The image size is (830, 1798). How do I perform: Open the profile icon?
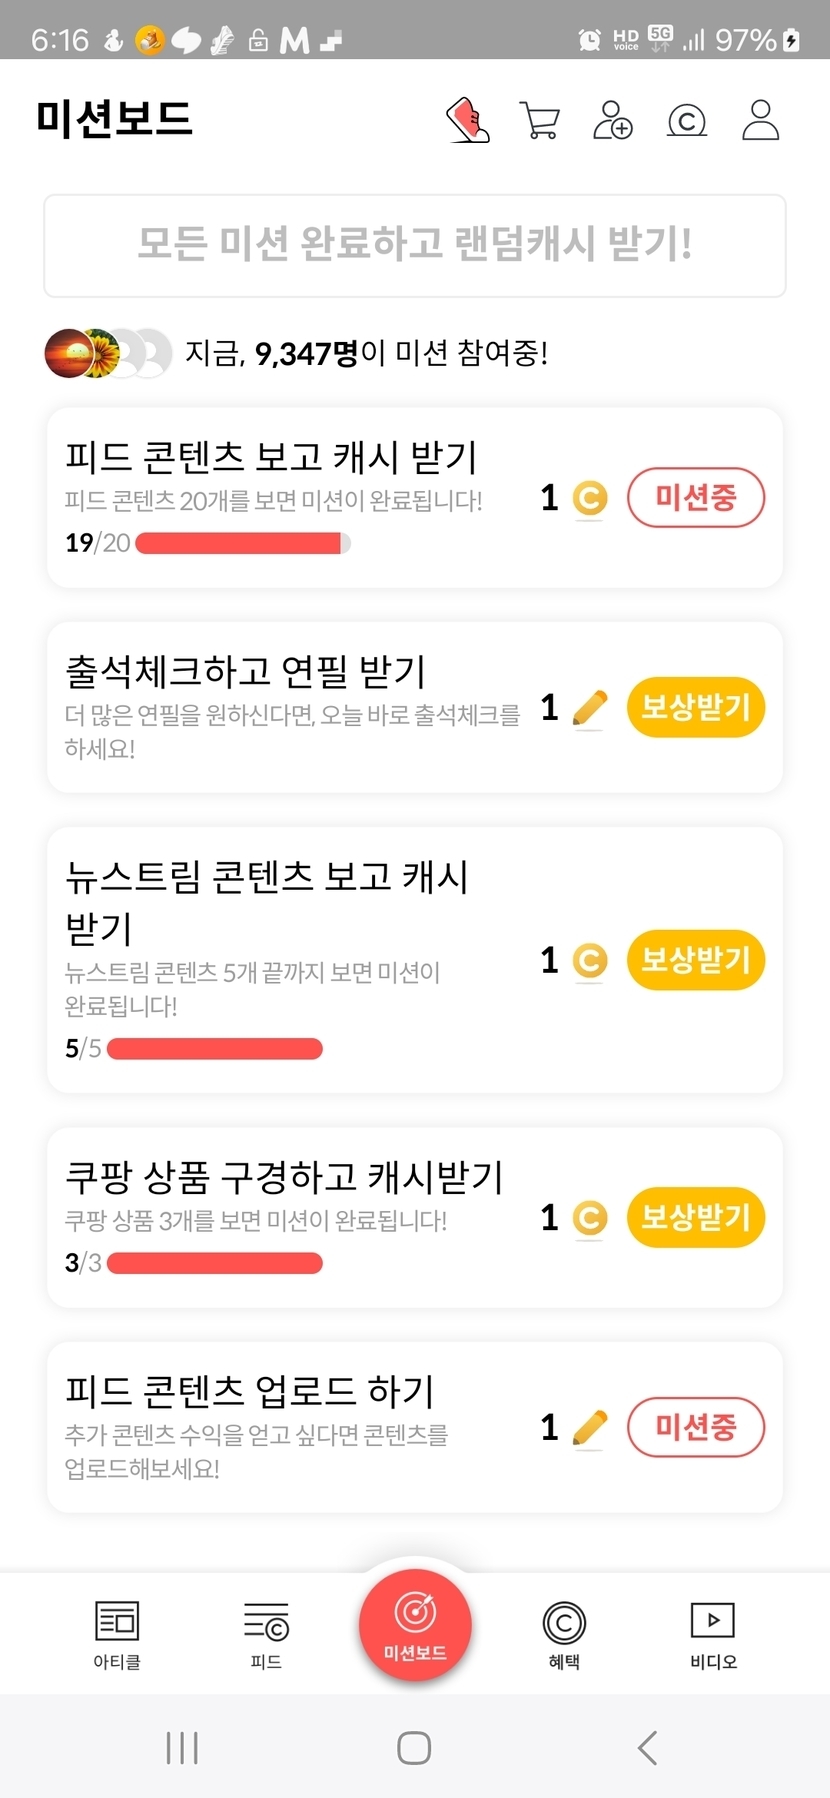point(760,120)
